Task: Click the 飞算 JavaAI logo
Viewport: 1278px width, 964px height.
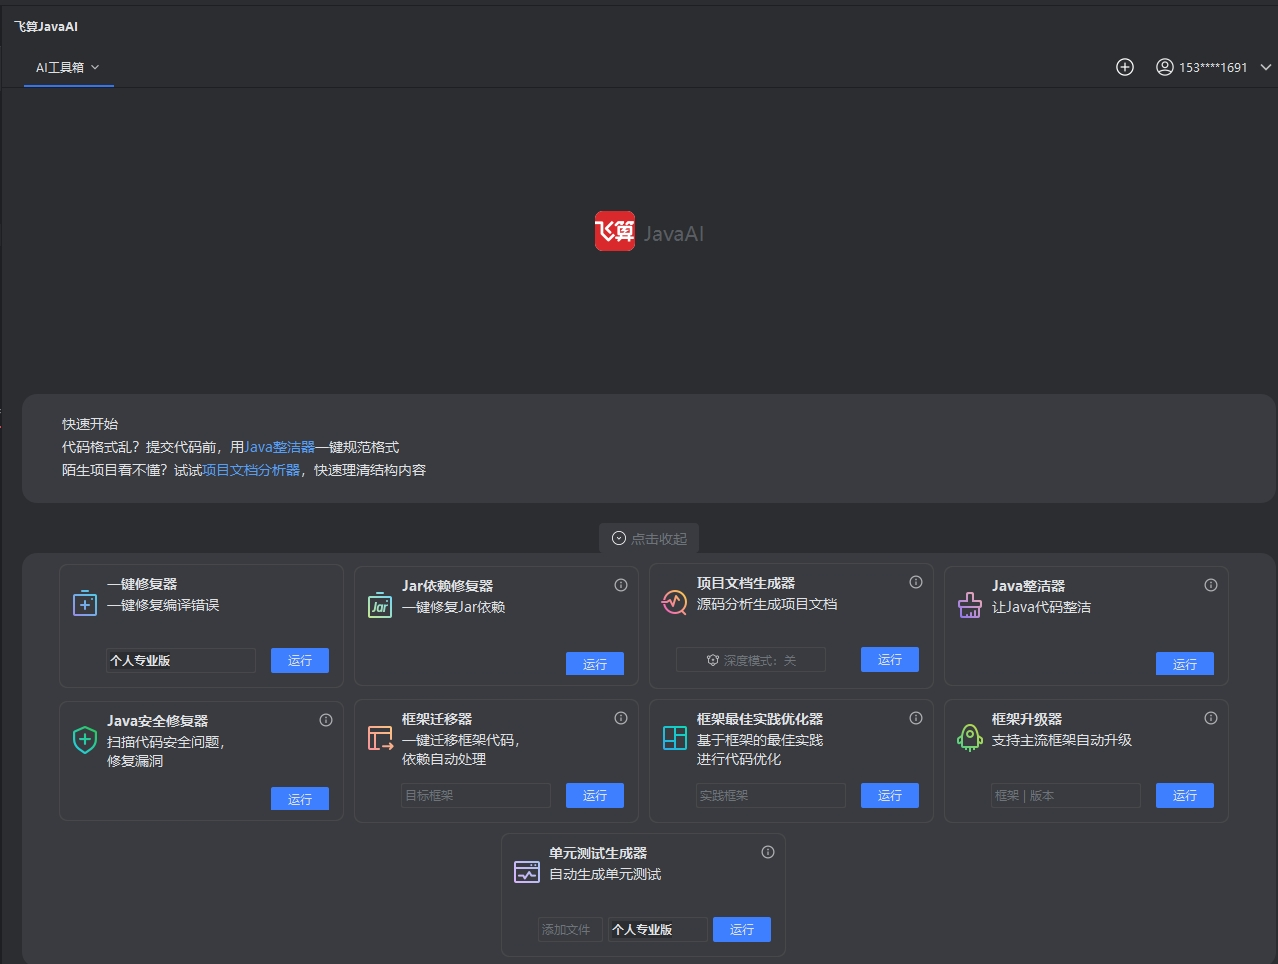Action: point(649,232)
